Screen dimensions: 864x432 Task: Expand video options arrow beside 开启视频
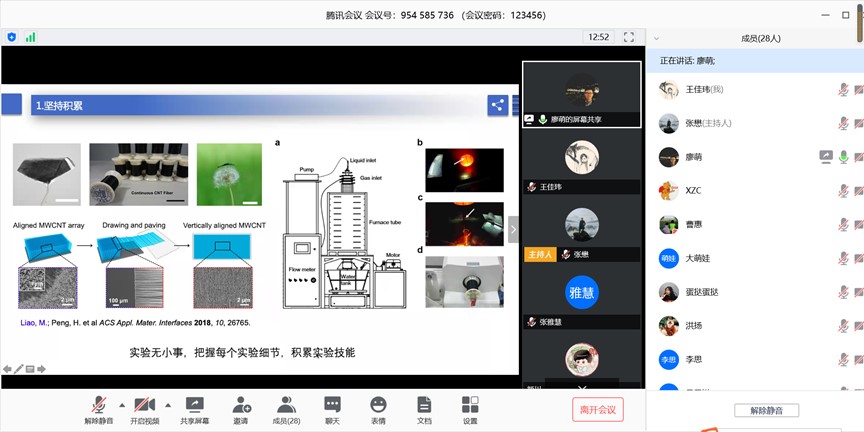[168, 405]
